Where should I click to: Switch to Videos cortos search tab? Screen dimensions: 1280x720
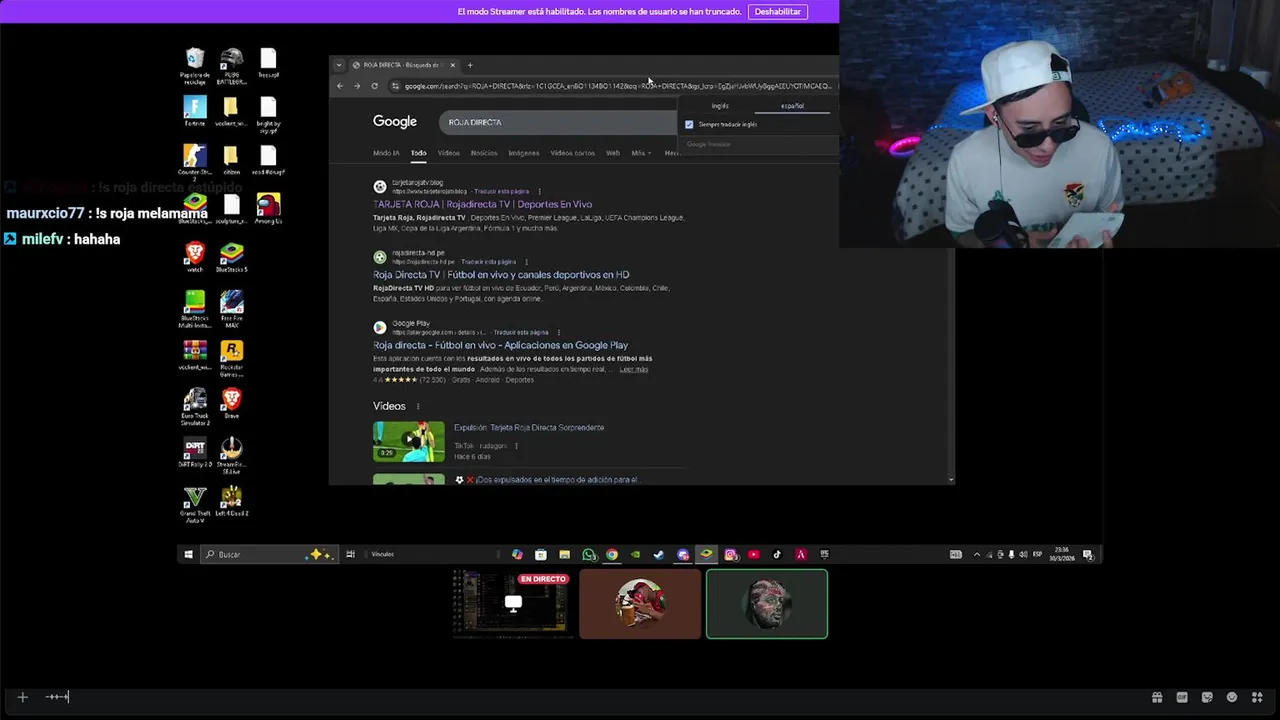pos(572,153)
